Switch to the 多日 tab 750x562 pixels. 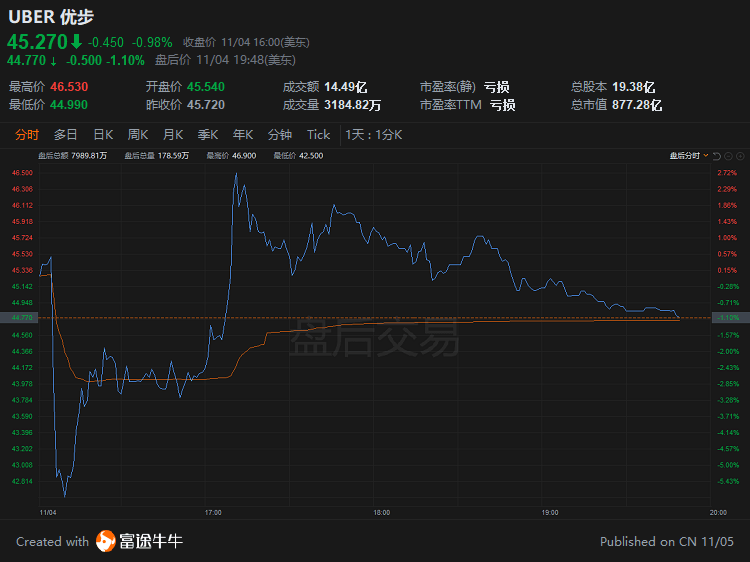(x=66, y=135)
